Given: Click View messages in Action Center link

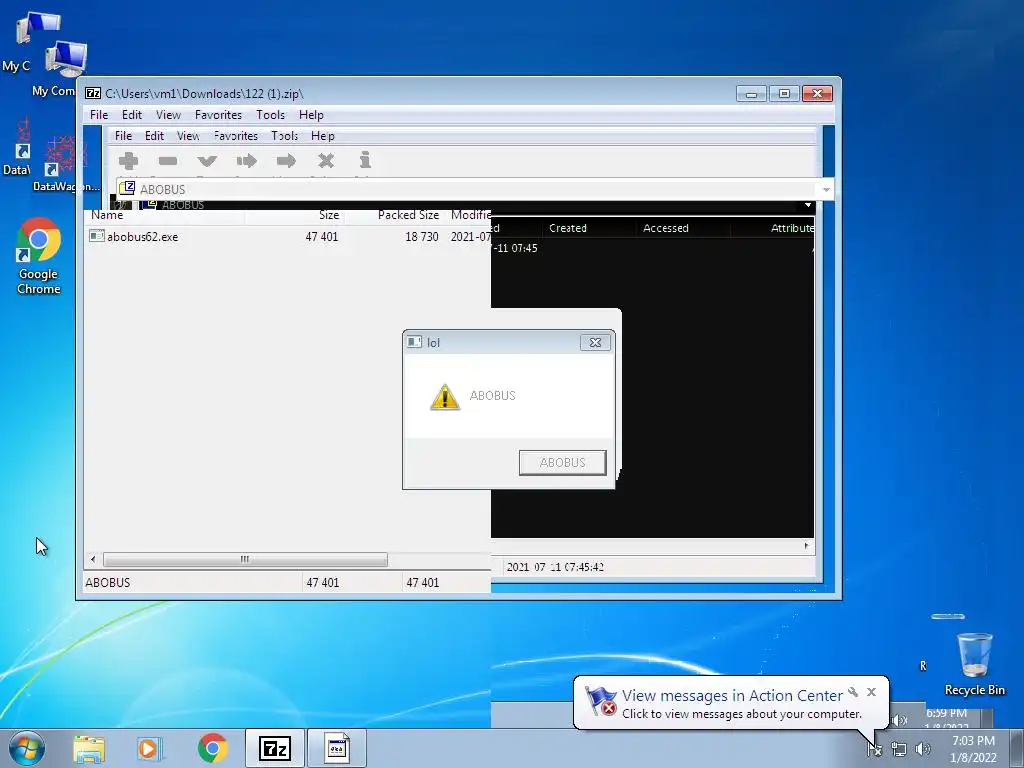Looking at the screenshot, I should point(732,696).
